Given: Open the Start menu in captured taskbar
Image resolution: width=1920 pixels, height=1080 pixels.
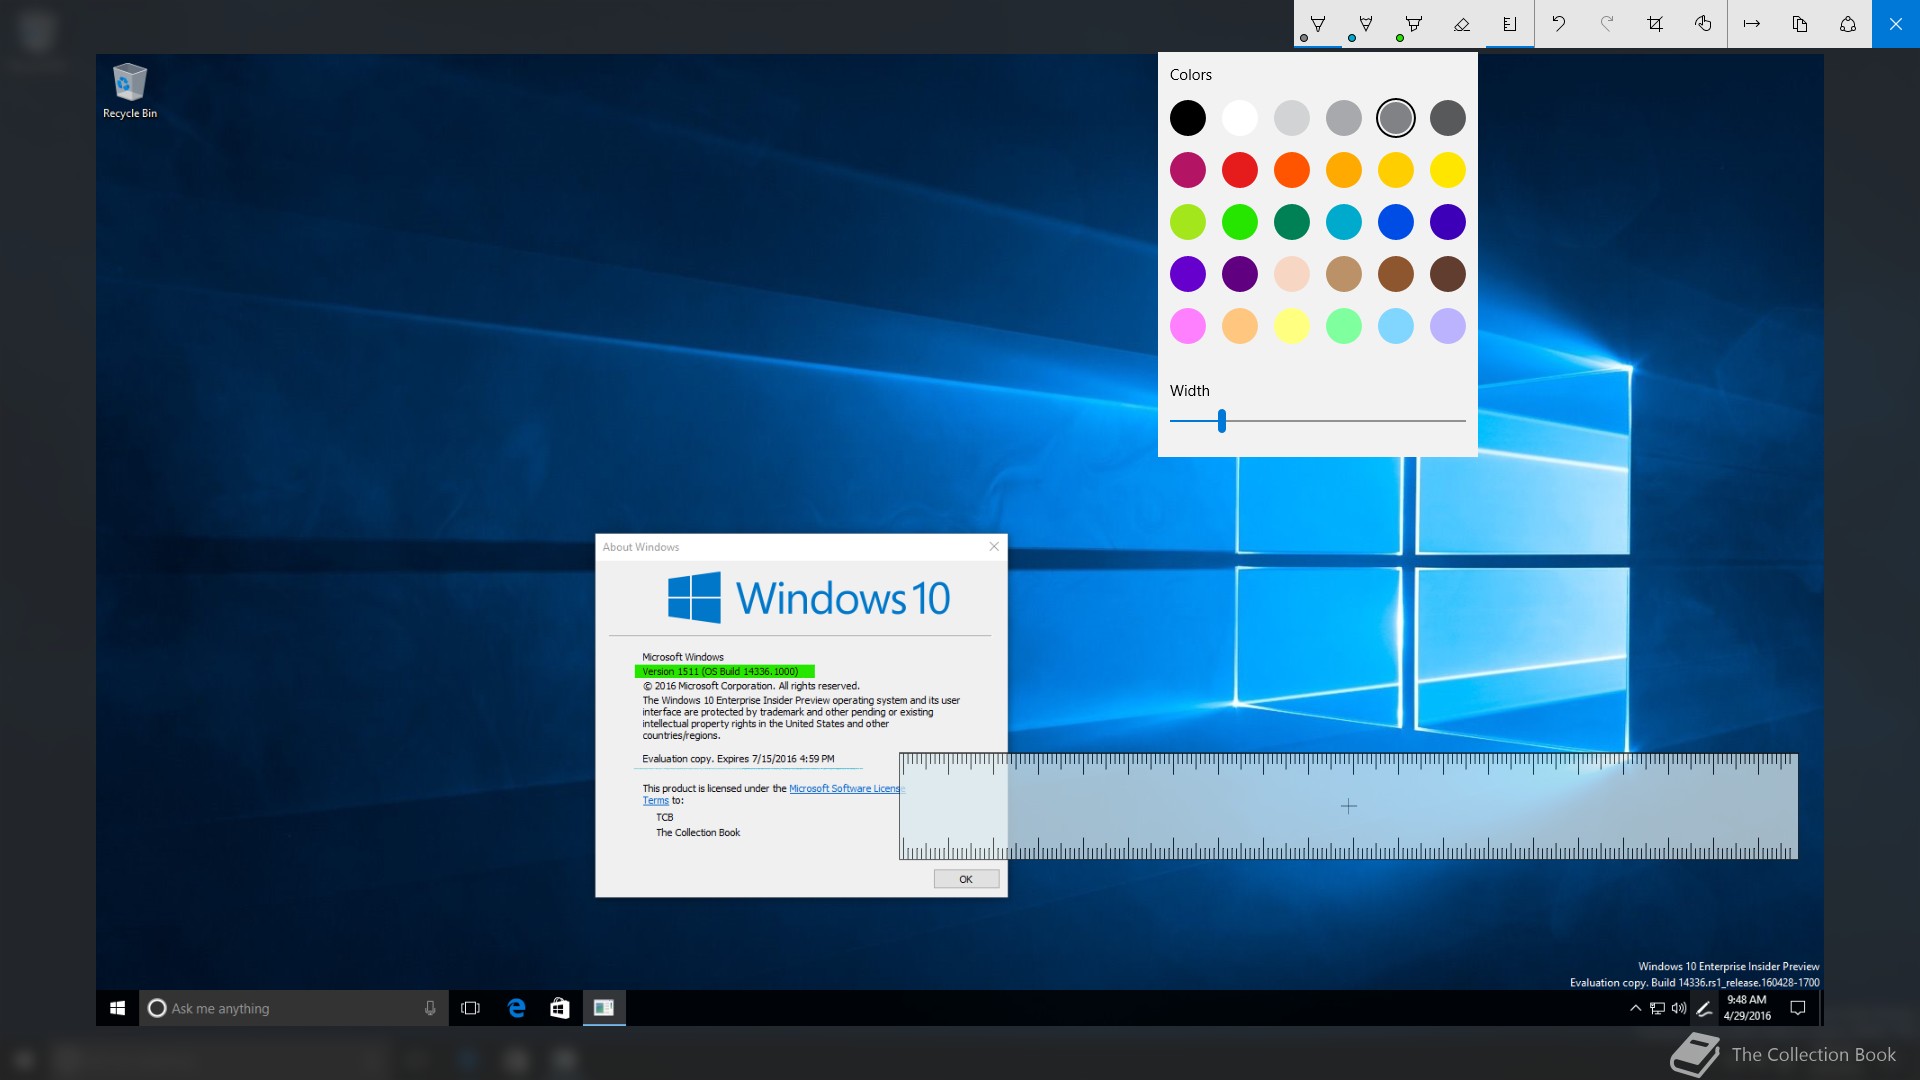Looking at the screenshot, I should pyautogui.click(x=117, y=1008).
